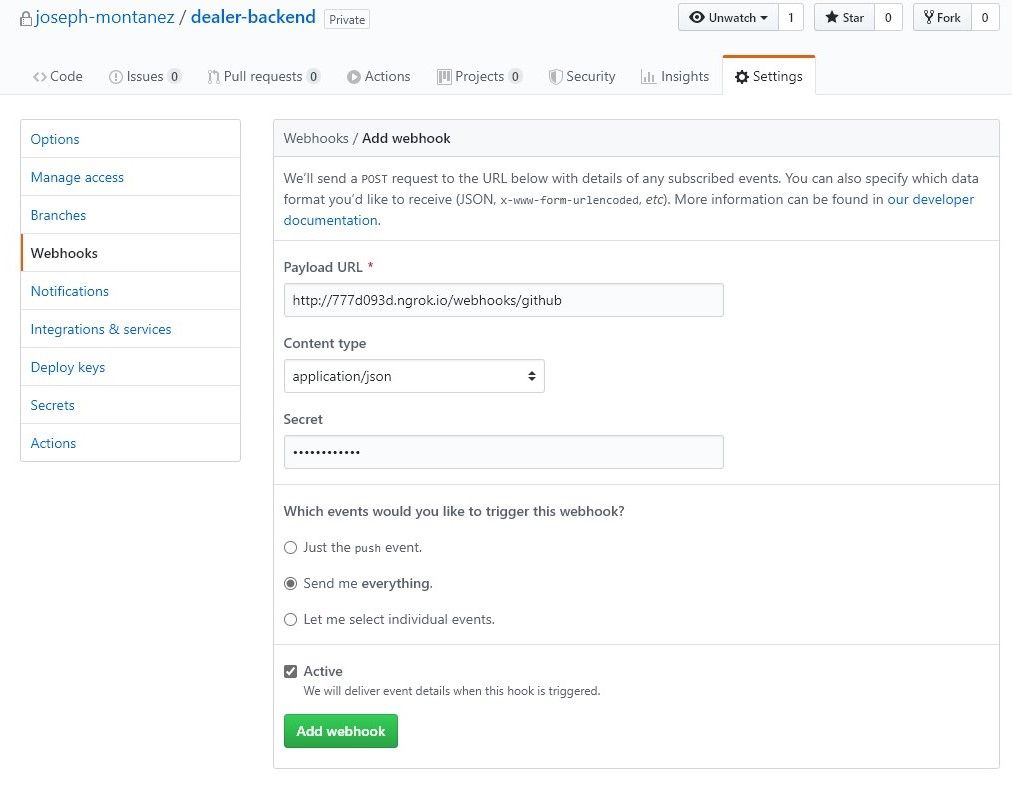Click the green Add webhook button
1012x795 pixels.
pos(341,732)
